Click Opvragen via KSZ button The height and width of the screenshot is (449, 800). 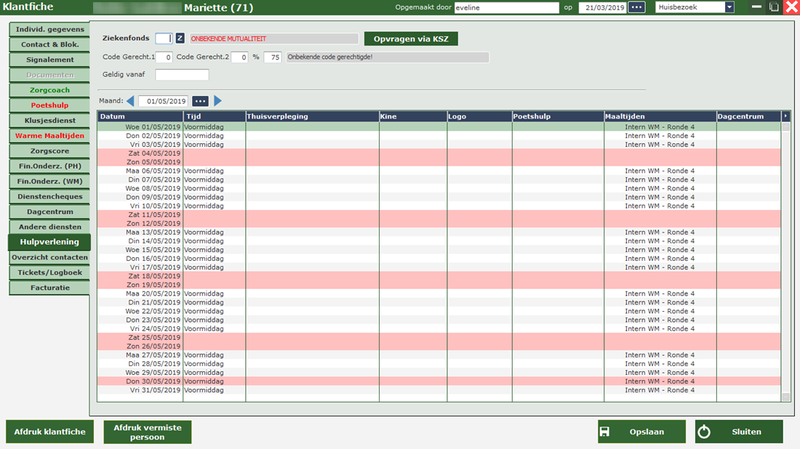(410, 39)
